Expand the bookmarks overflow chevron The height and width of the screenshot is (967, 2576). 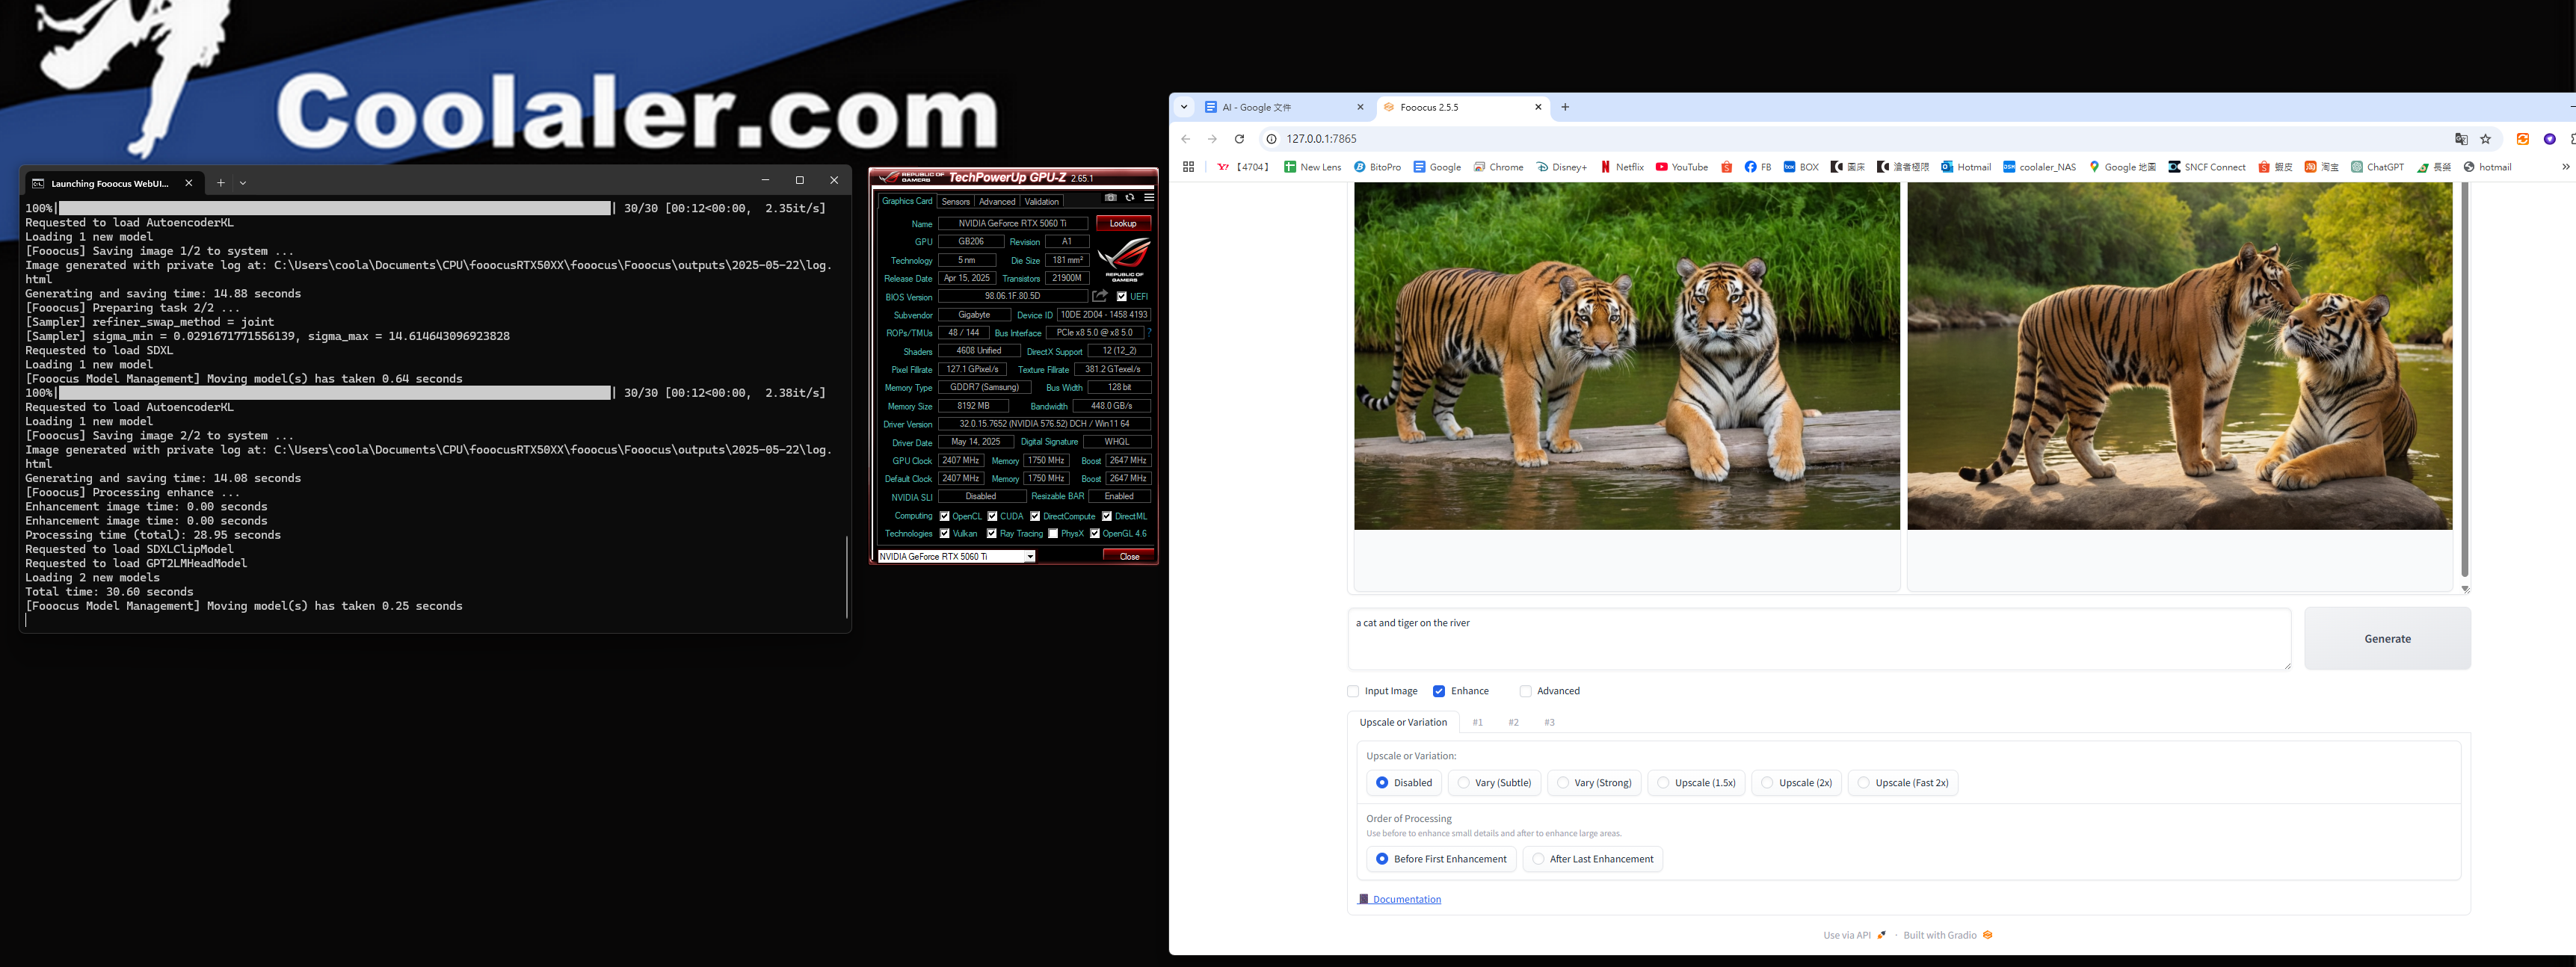pos(2566,167)
